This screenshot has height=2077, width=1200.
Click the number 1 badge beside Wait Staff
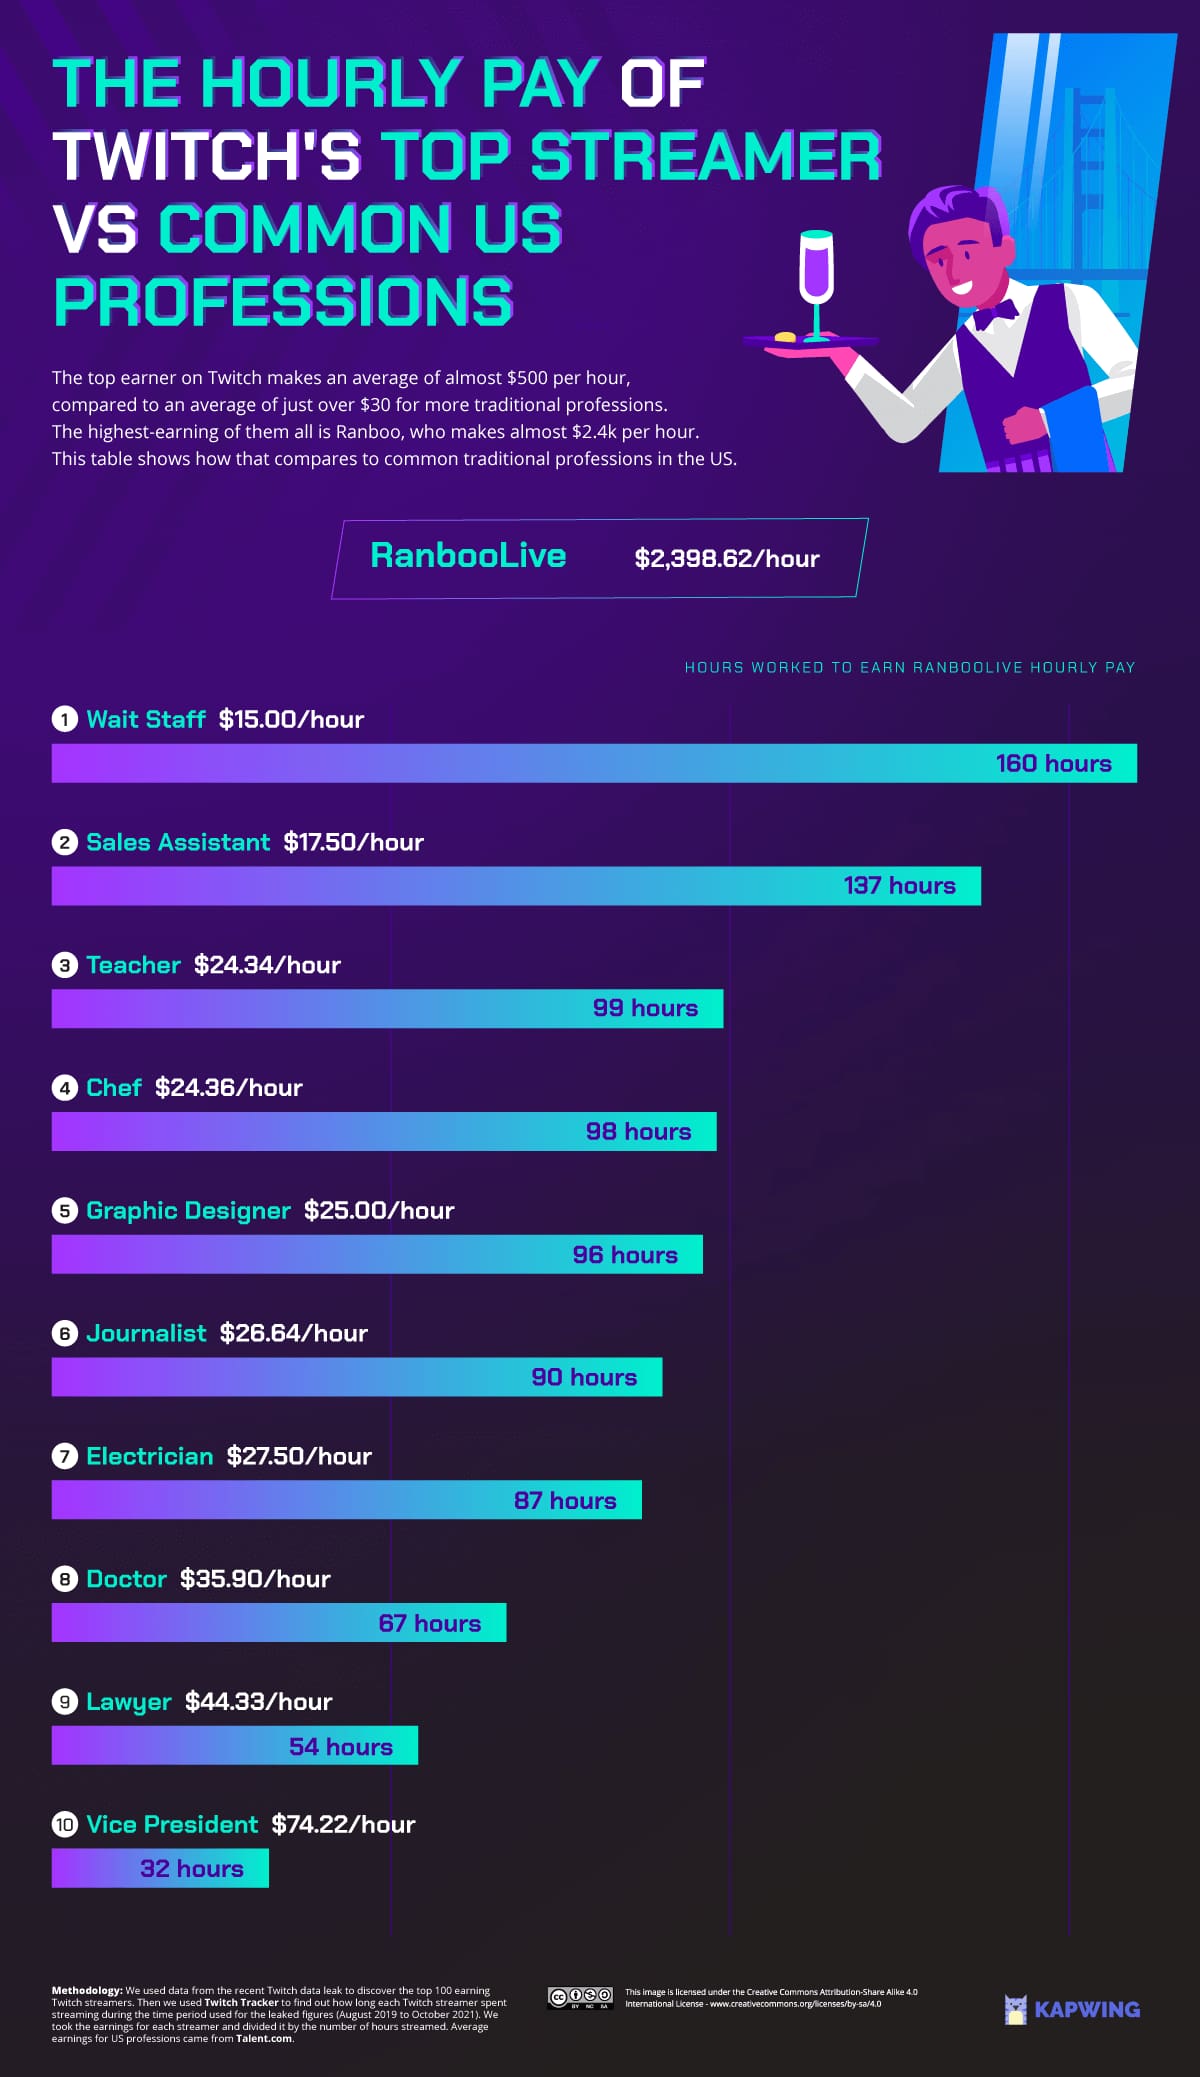click(65, 719)
